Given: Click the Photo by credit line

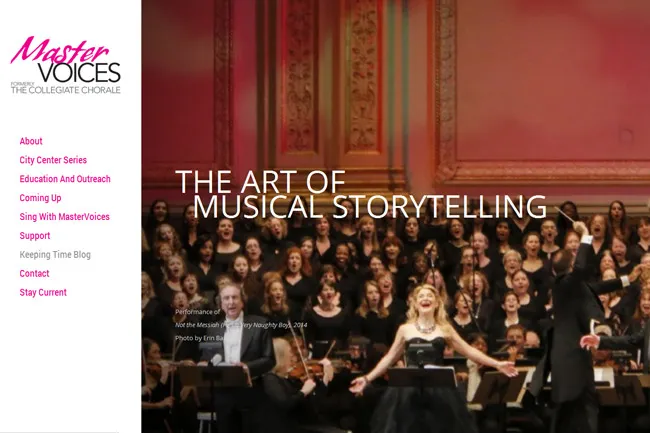Looking at the screenshot, I should point(200,338).
